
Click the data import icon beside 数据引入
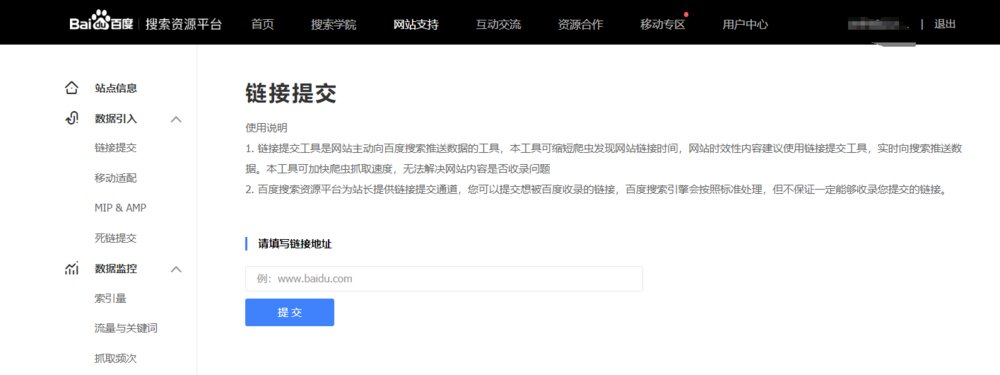71,119
